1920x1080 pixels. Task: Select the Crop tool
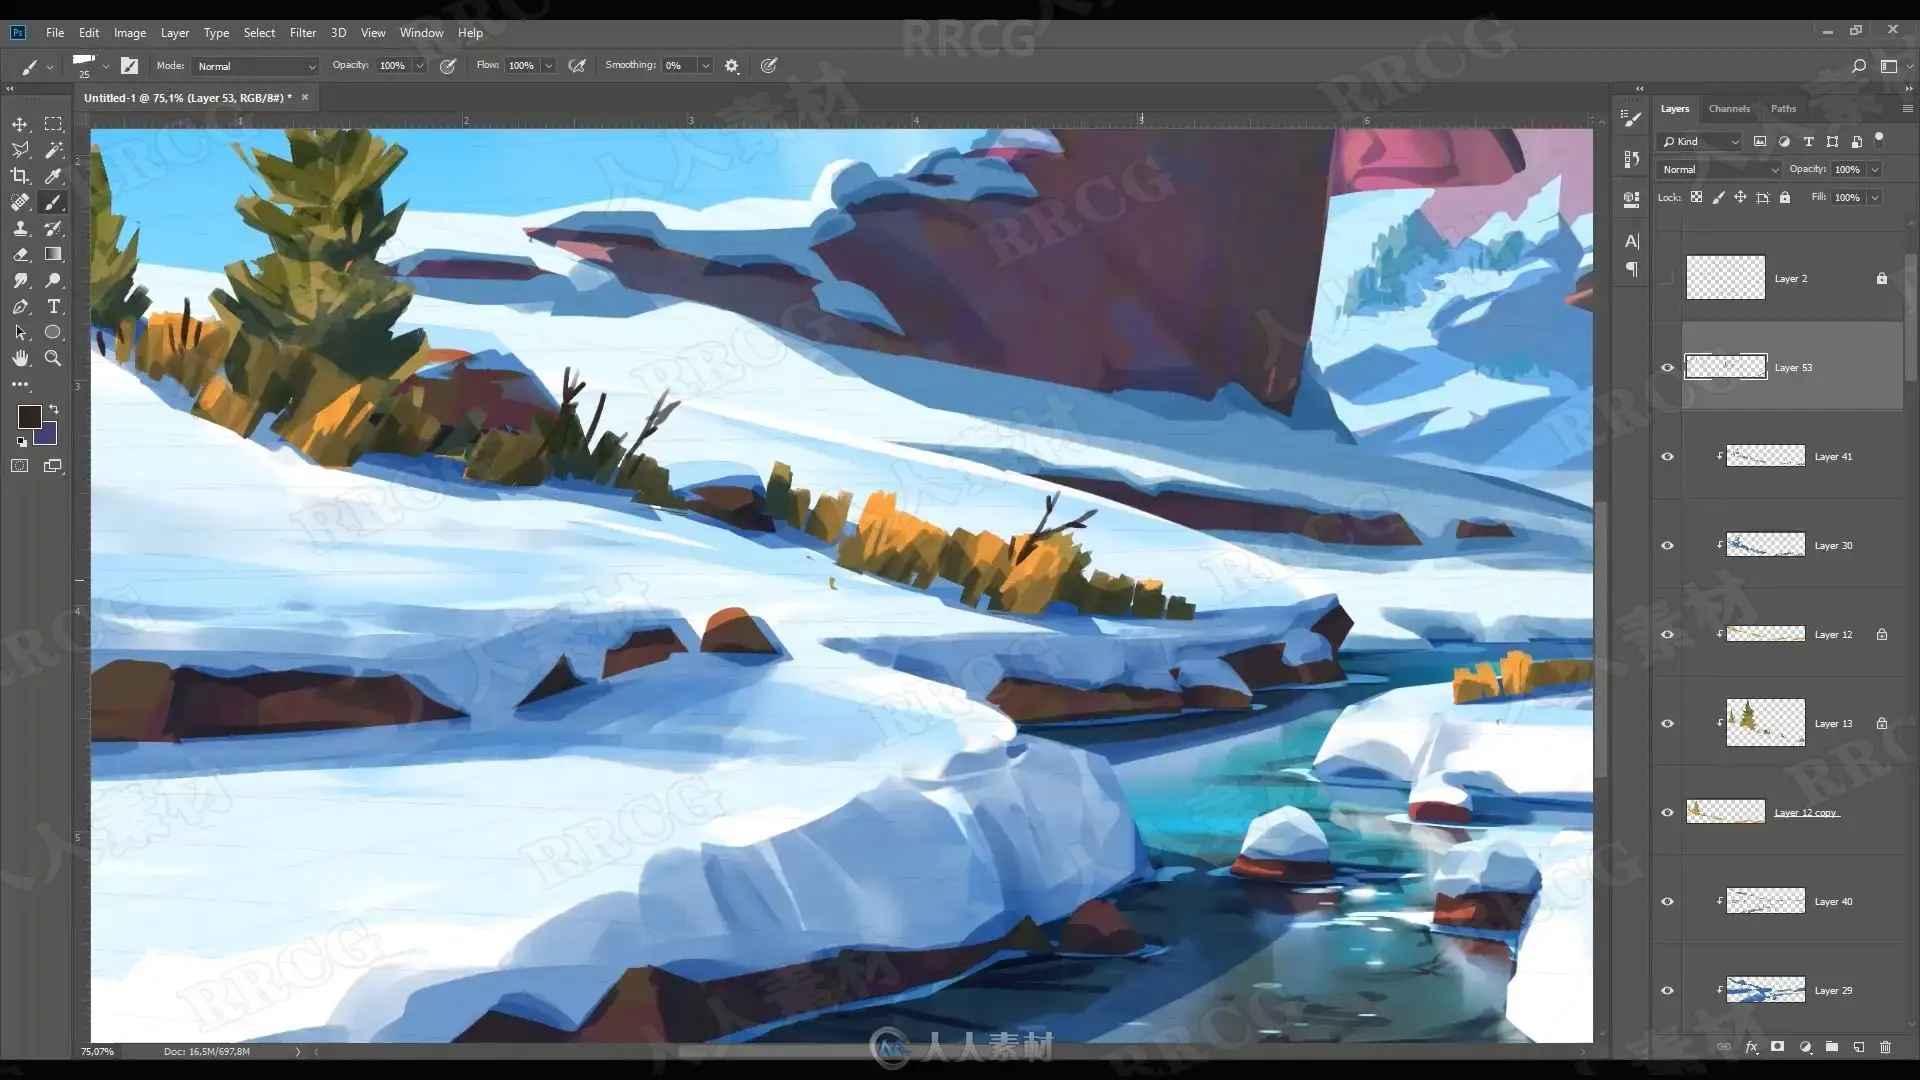(x=20, y=176)
